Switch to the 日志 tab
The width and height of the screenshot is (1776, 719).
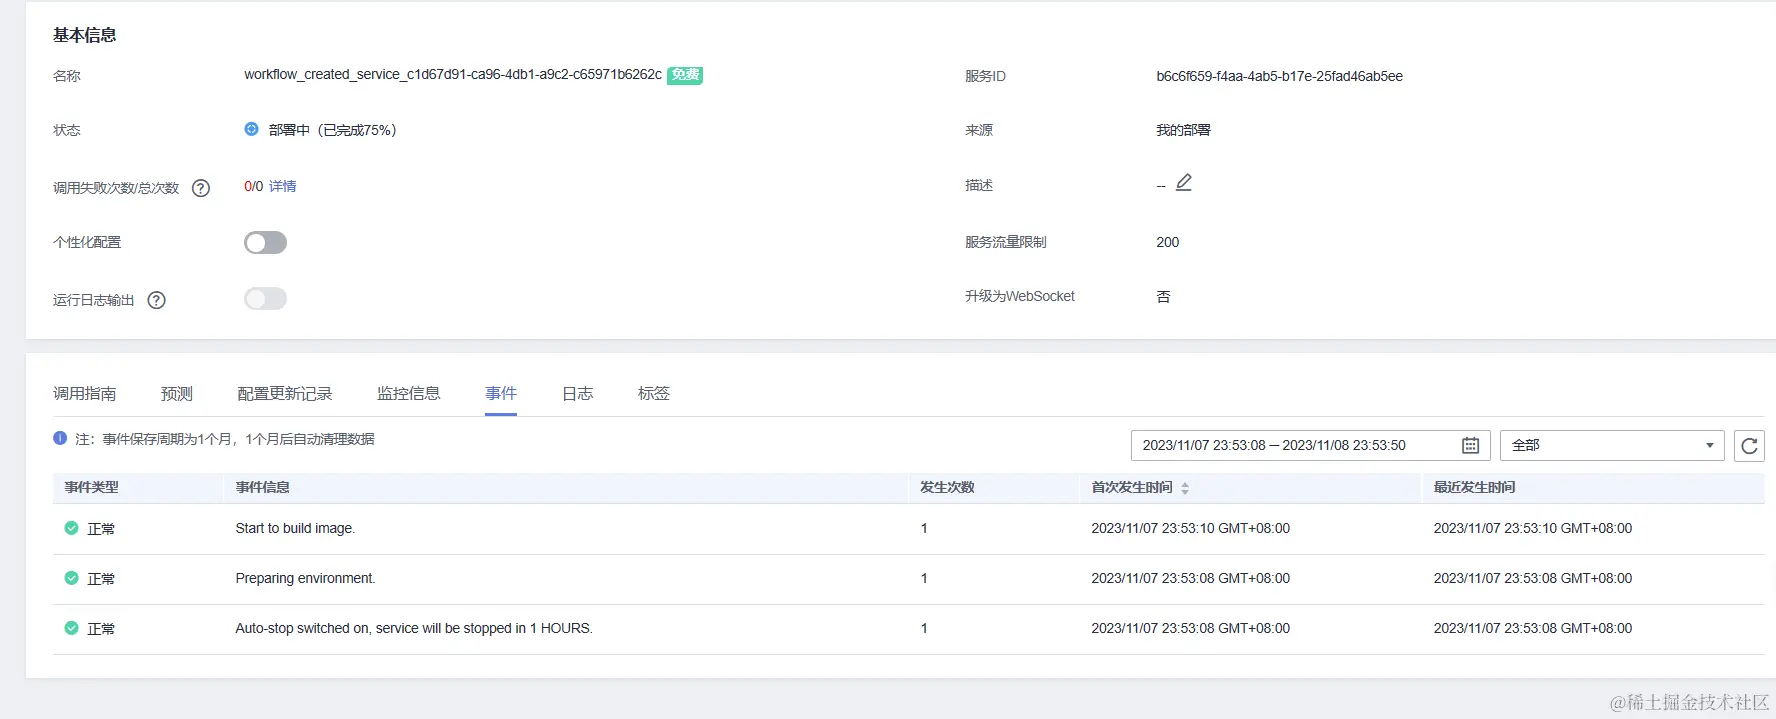(578, 394)
